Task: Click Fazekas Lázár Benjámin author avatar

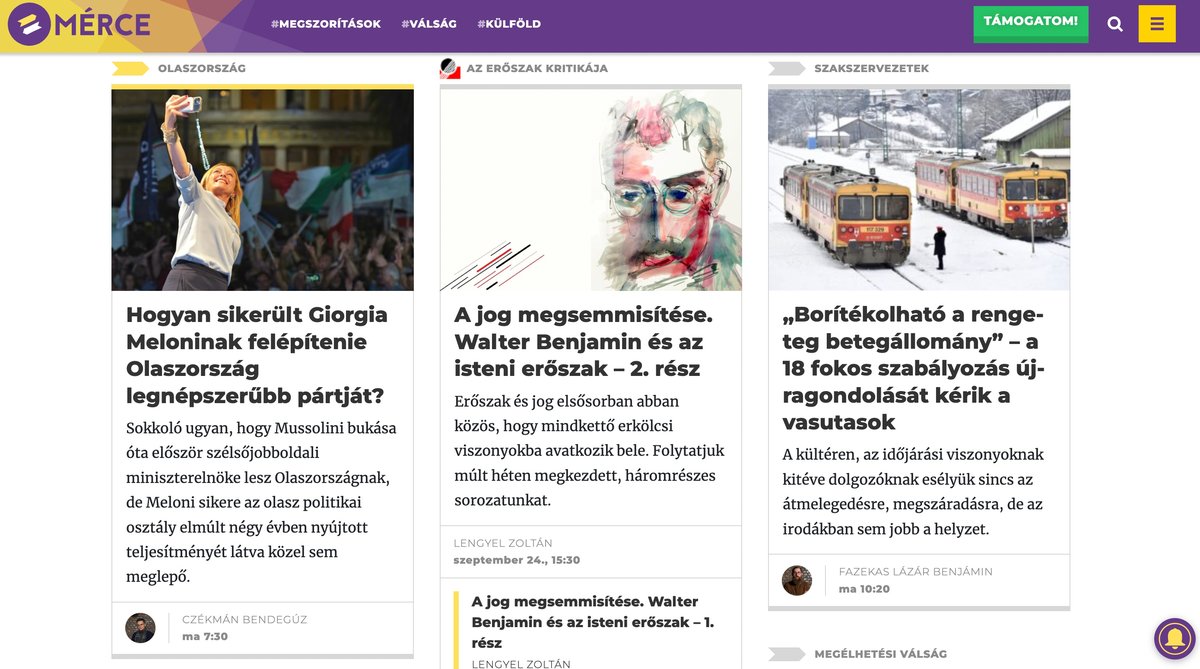Action: click(x=797, y=580)
